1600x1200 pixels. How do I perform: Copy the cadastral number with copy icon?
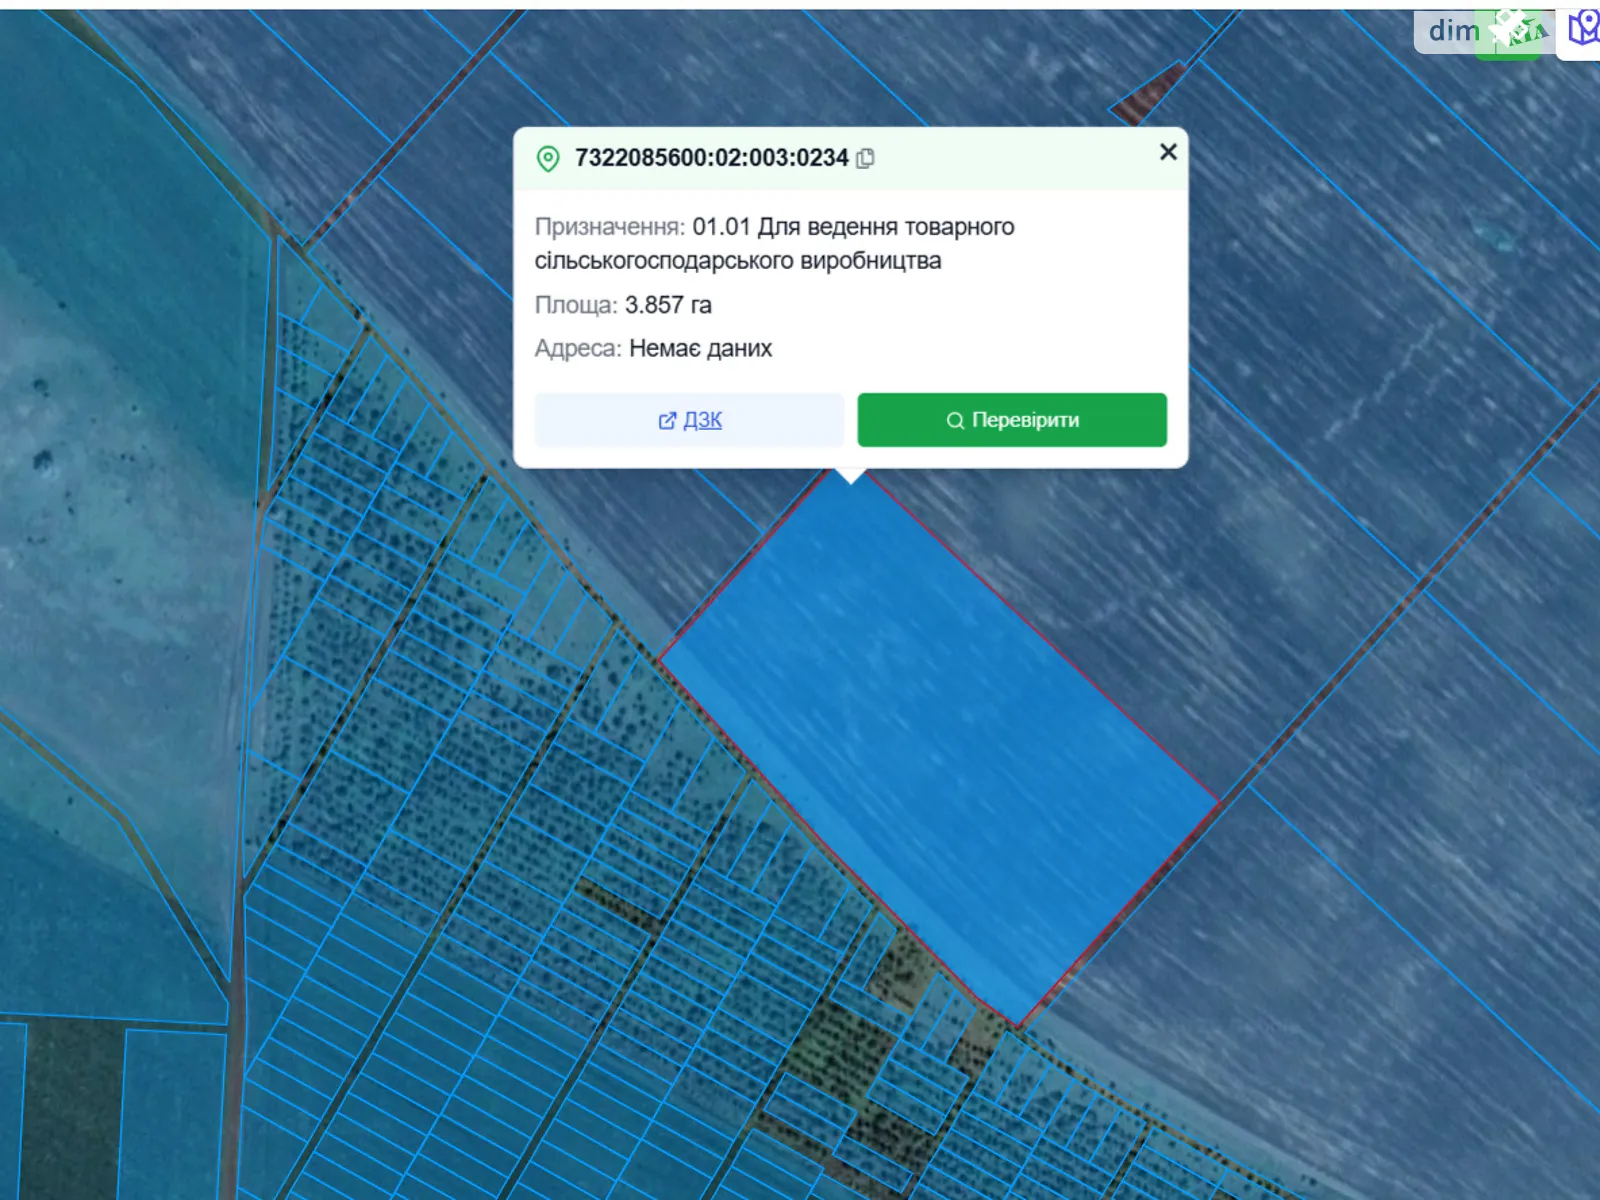coord(866,158)
